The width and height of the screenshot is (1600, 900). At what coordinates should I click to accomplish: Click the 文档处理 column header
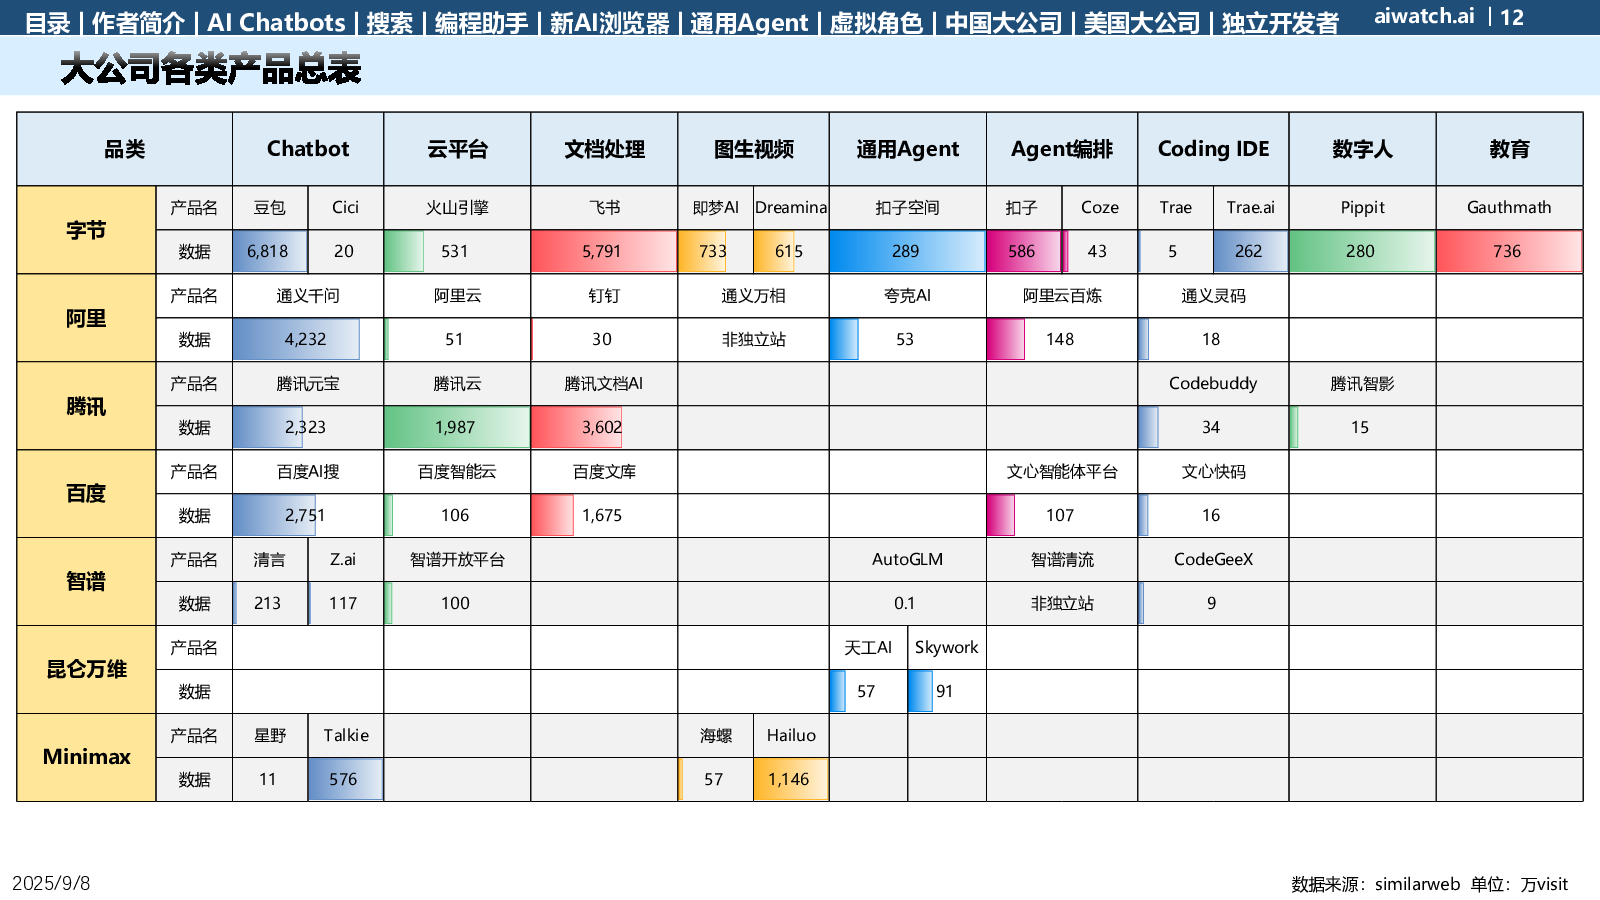tap(604, 149)
